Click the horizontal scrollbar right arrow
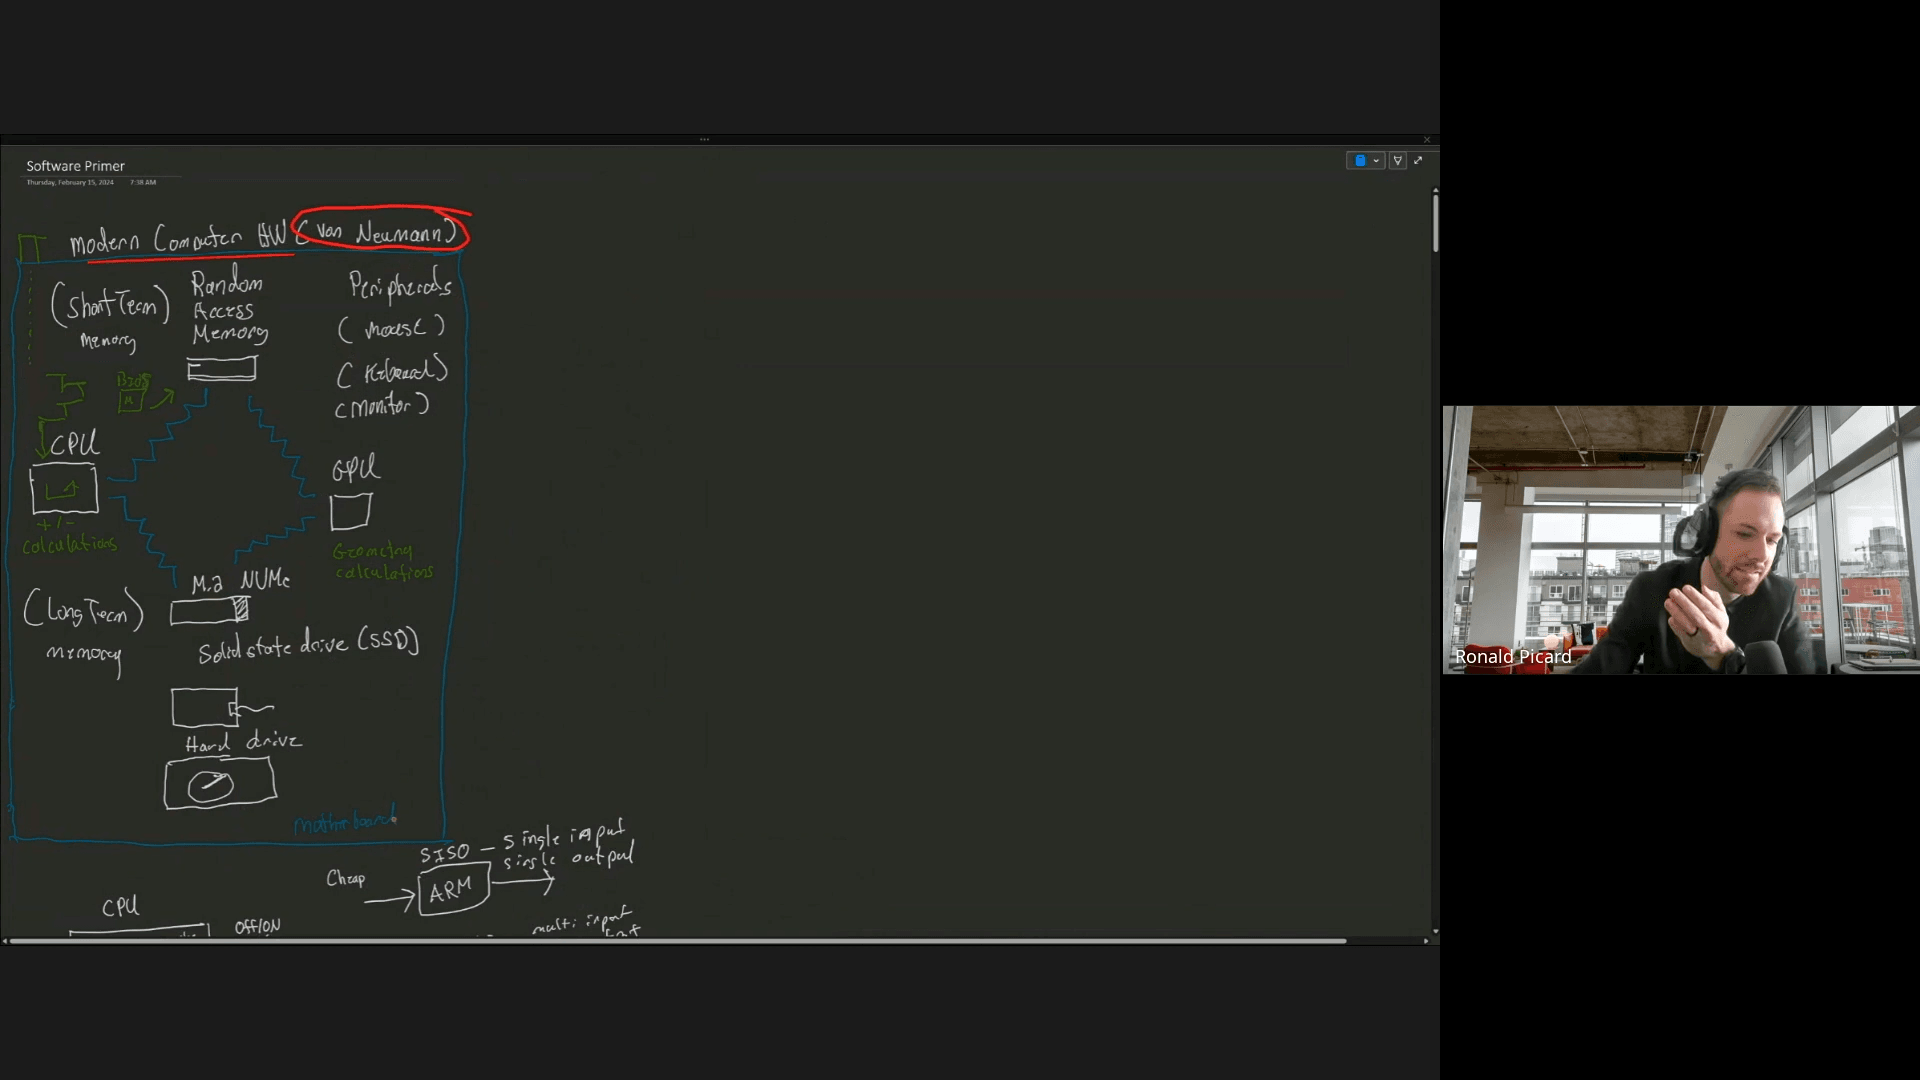1920x1080 pixels. point(1426,941)
